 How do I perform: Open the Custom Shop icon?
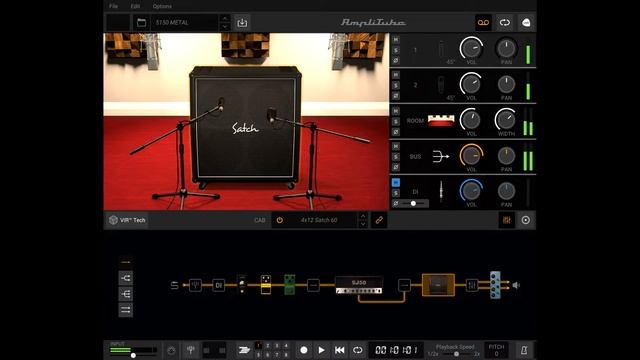click(x=526, y=22)
